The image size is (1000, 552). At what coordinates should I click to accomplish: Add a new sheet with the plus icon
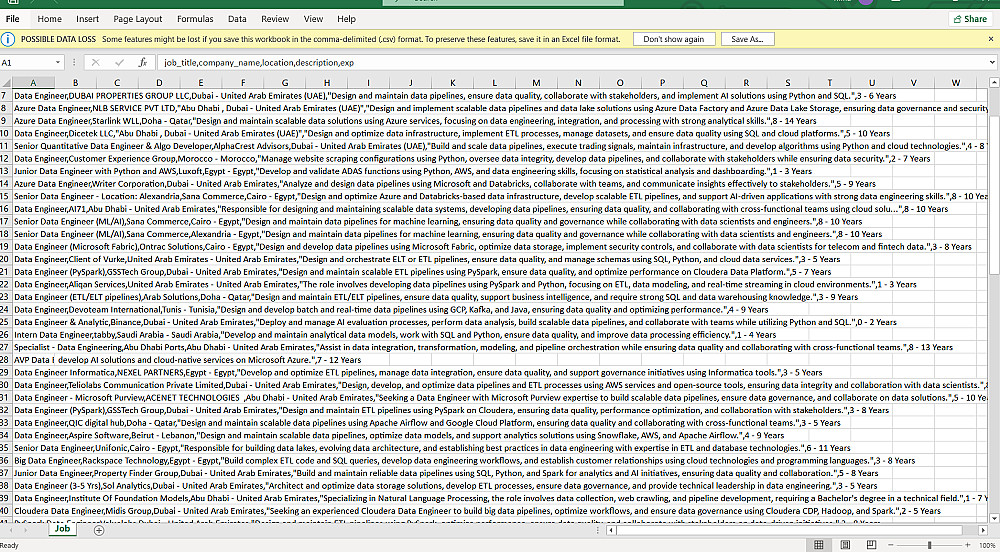pyautogui.click(x=98, y=530)
